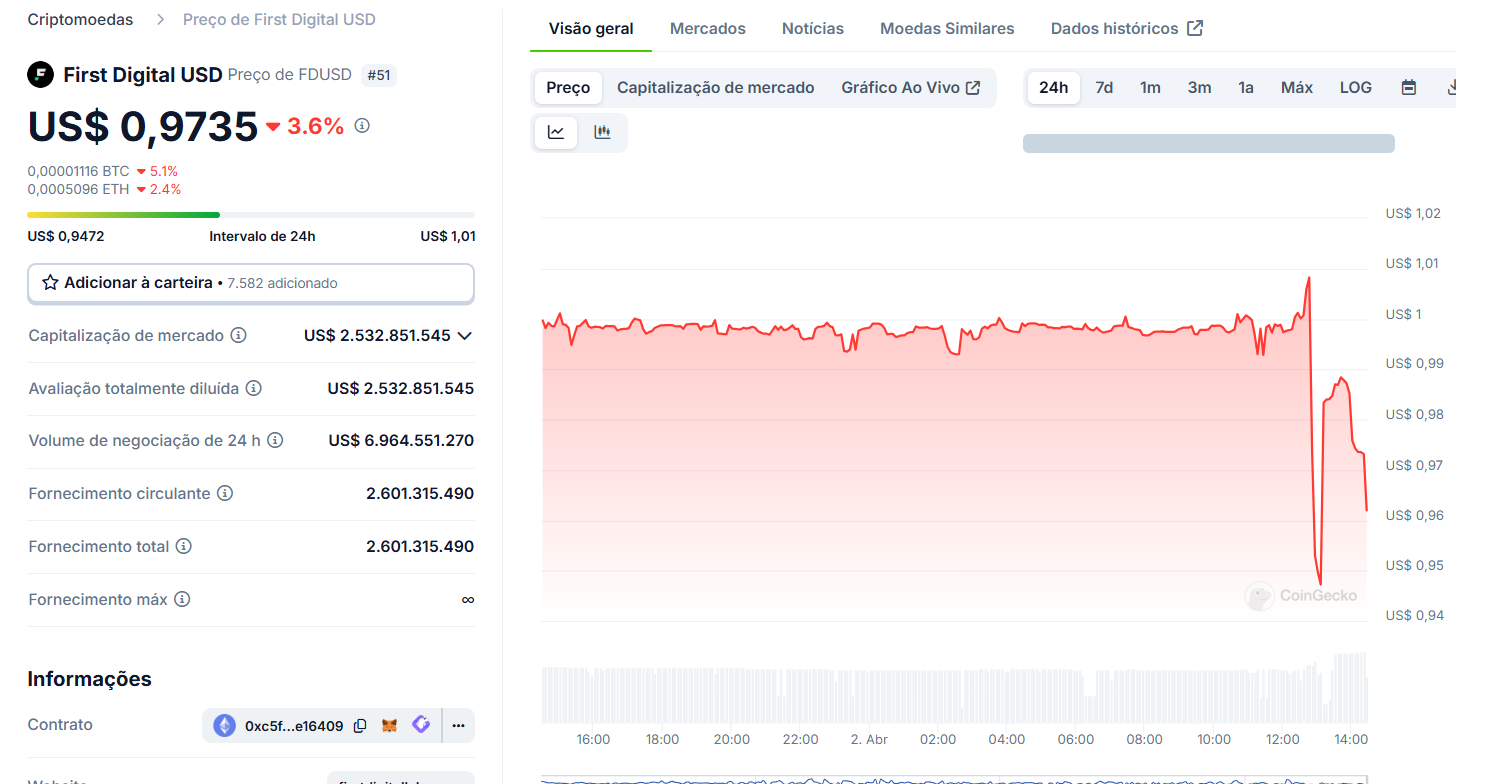The width and height of the screenshot is (1487, 784).
Task: Click info icon next to Fornecimento circulante
Action: coord(225,493)
